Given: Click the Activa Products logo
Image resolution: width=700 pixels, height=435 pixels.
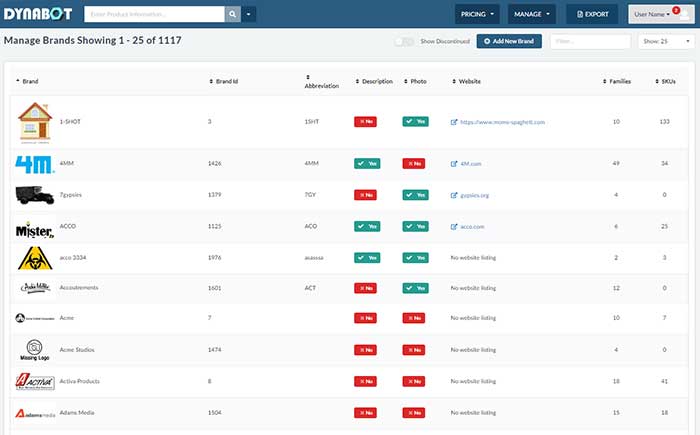Looking at the screenshot, I should tap(35, 381).
